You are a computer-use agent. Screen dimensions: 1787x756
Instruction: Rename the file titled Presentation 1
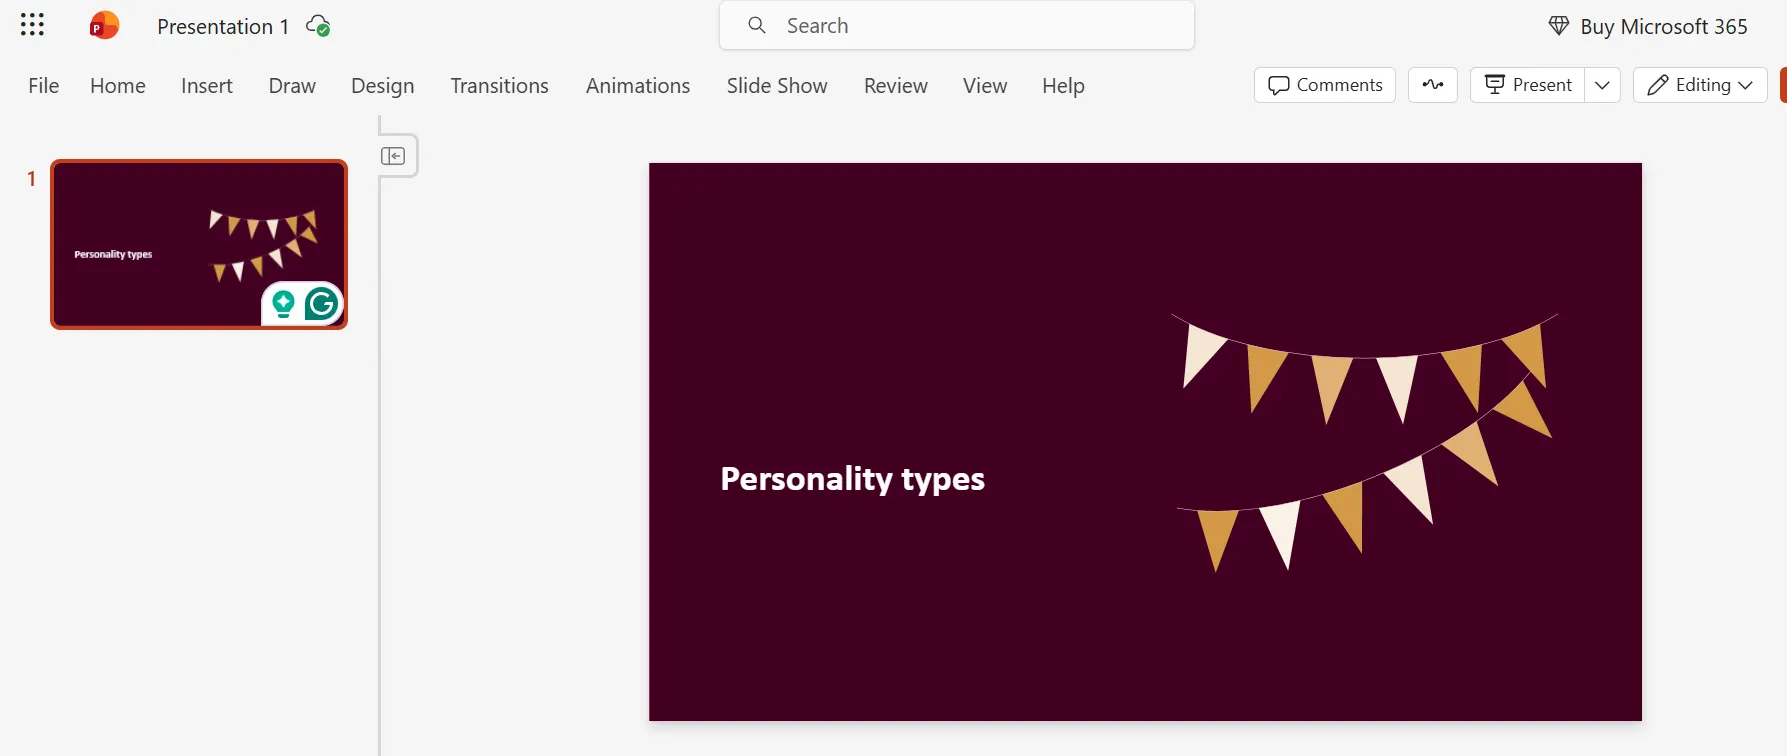(223, 27)
